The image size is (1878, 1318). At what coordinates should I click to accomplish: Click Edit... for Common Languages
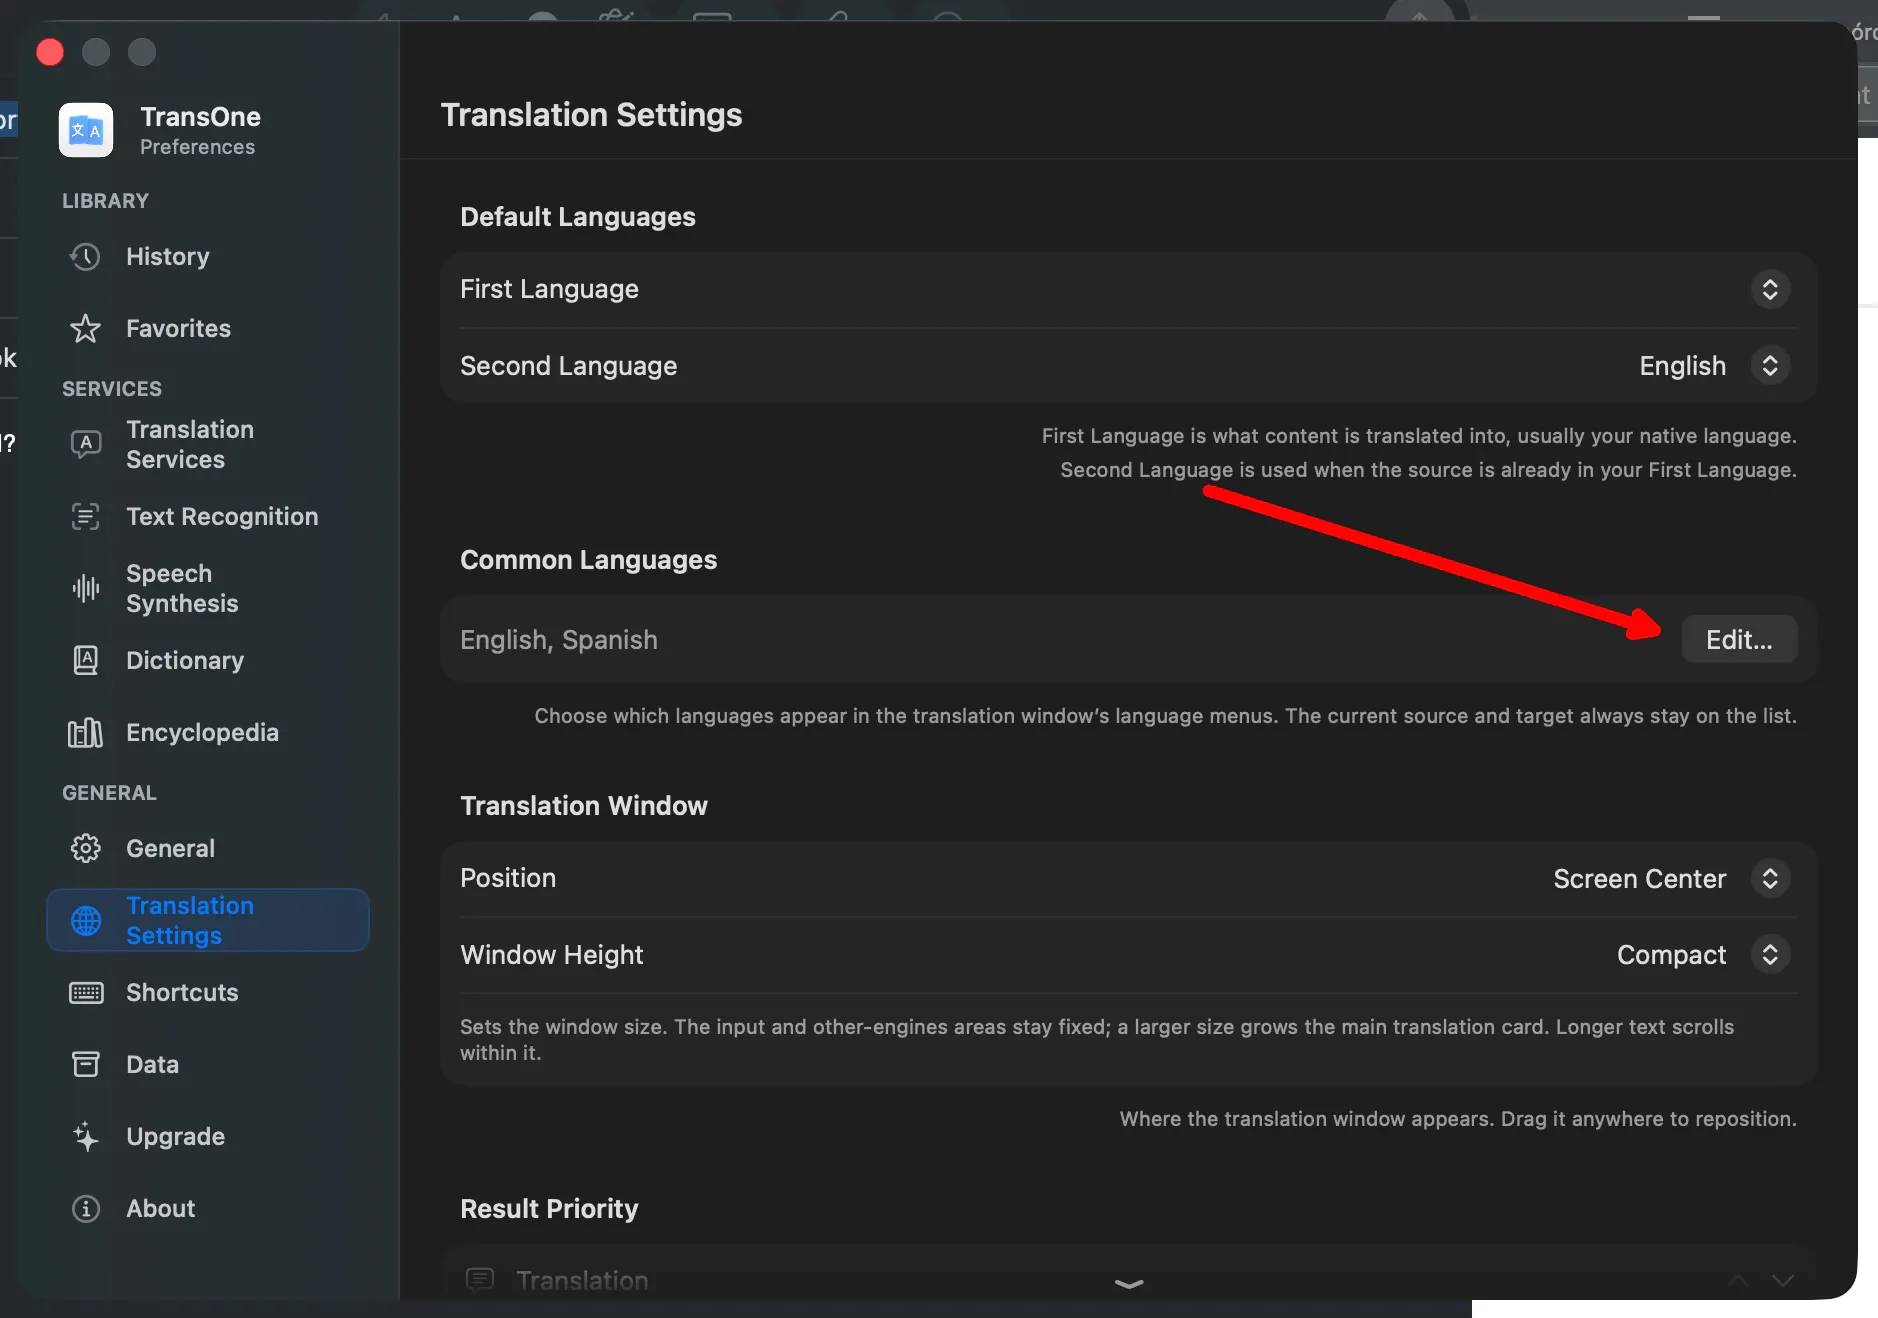1739,640
